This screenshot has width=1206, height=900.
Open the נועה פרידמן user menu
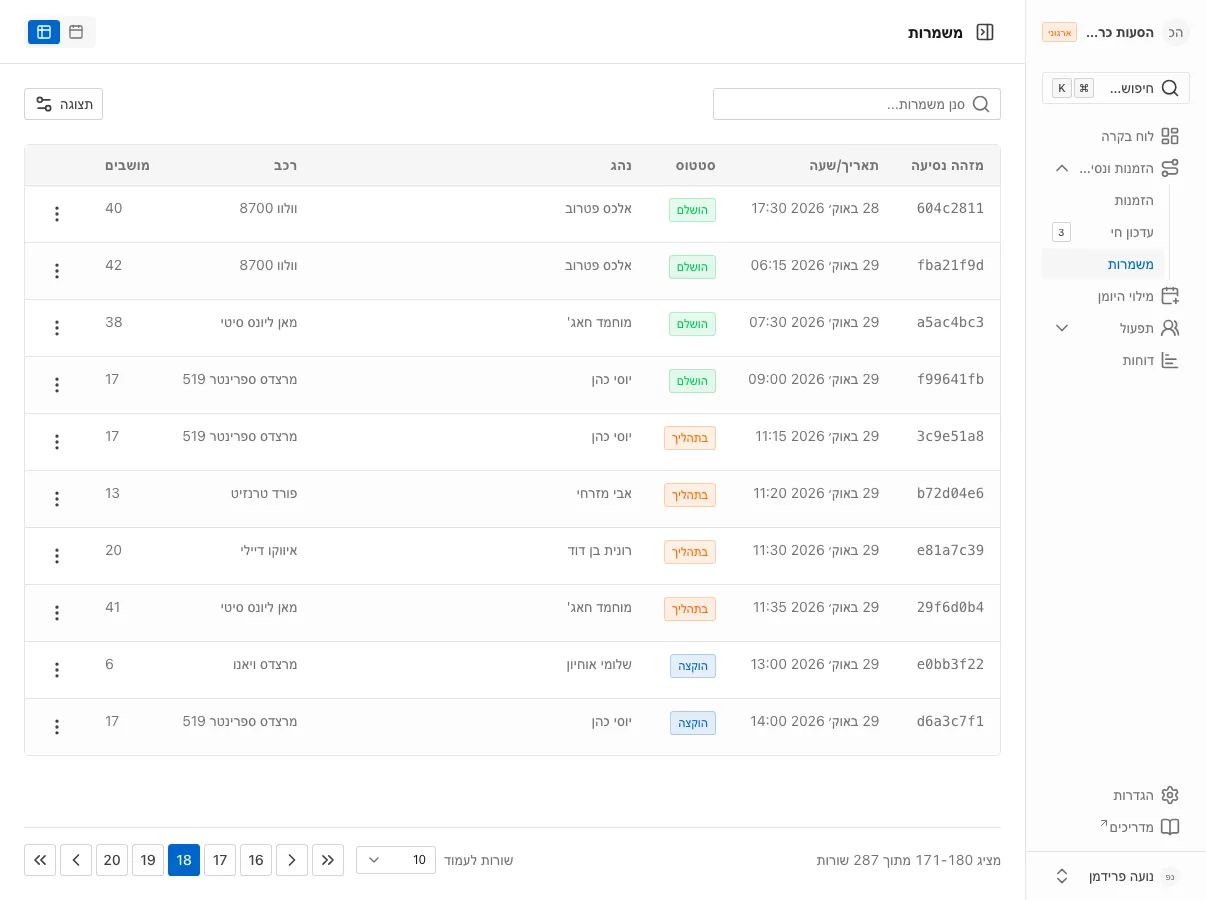coord(1116,876)
